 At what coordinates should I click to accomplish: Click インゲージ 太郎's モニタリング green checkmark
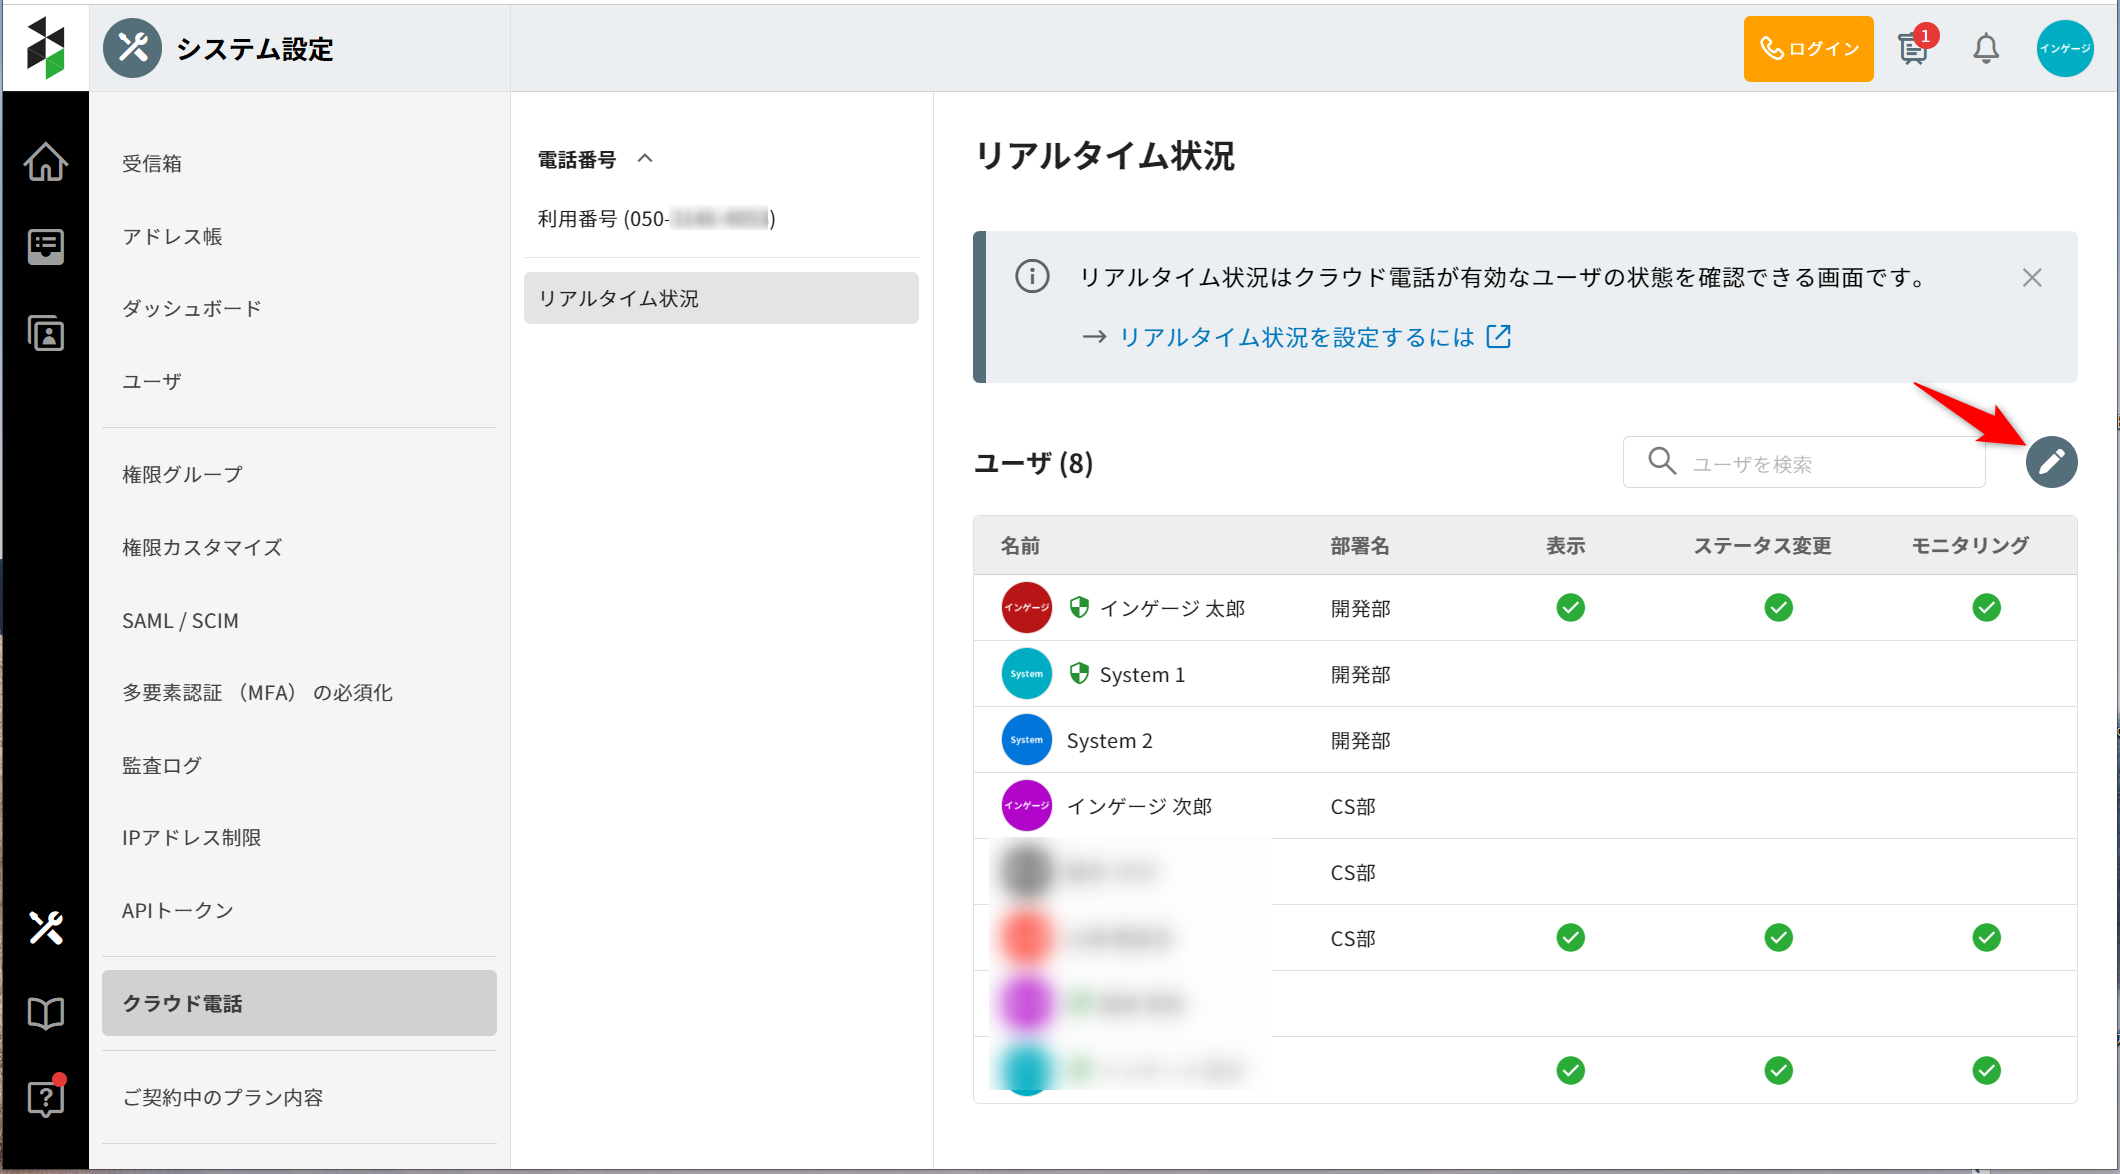pyautogui.click(x=1986, y=607)
